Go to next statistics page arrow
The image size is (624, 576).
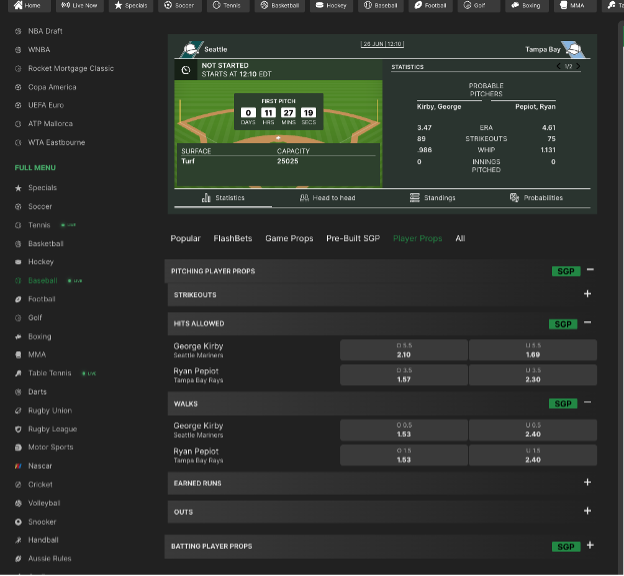tap(578, 67)
